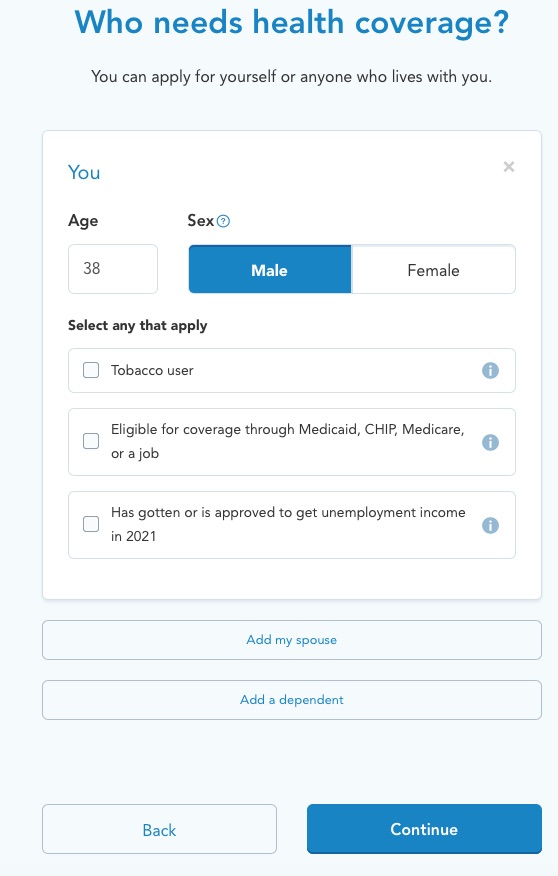Click the You section heading
Viewport: 558px width, 876px height.
coord(84,172)
